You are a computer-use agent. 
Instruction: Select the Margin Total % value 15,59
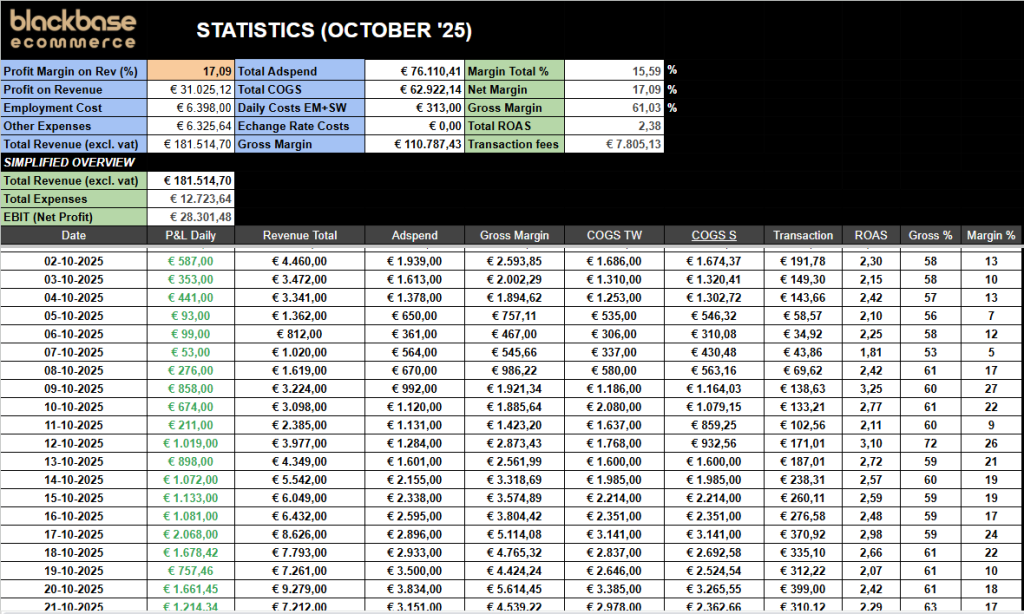coord(614,71)
